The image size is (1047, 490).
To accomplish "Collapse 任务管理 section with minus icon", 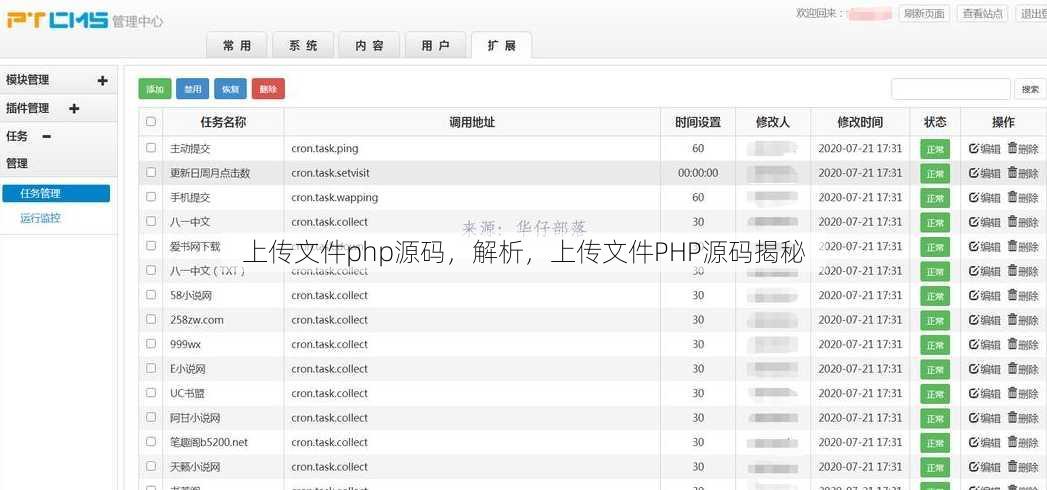I will [47, 136].
